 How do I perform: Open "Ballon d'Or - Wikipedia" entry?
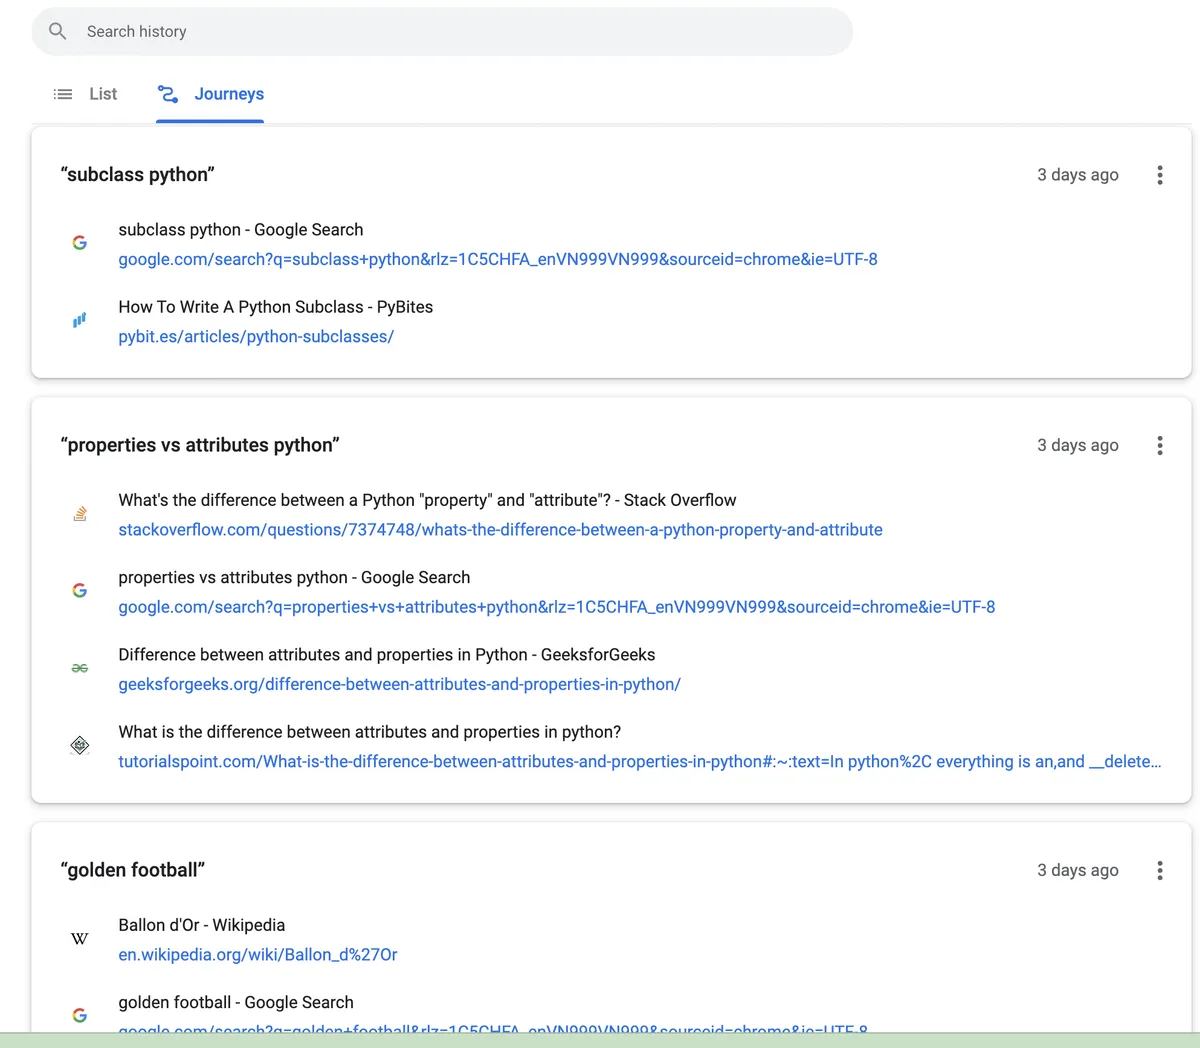click(x=202, y=925)
